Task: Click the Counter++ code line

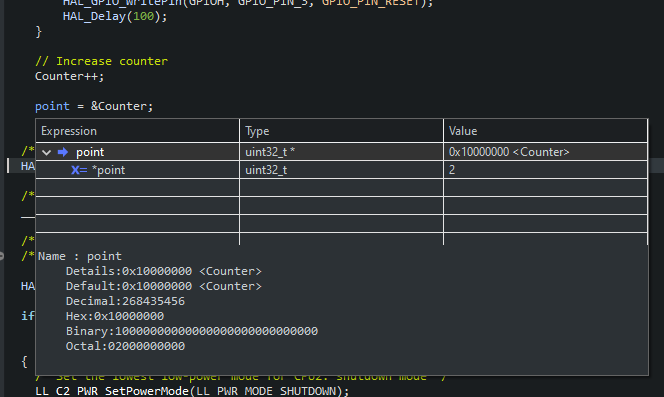Action: click(x=69, y=76)
